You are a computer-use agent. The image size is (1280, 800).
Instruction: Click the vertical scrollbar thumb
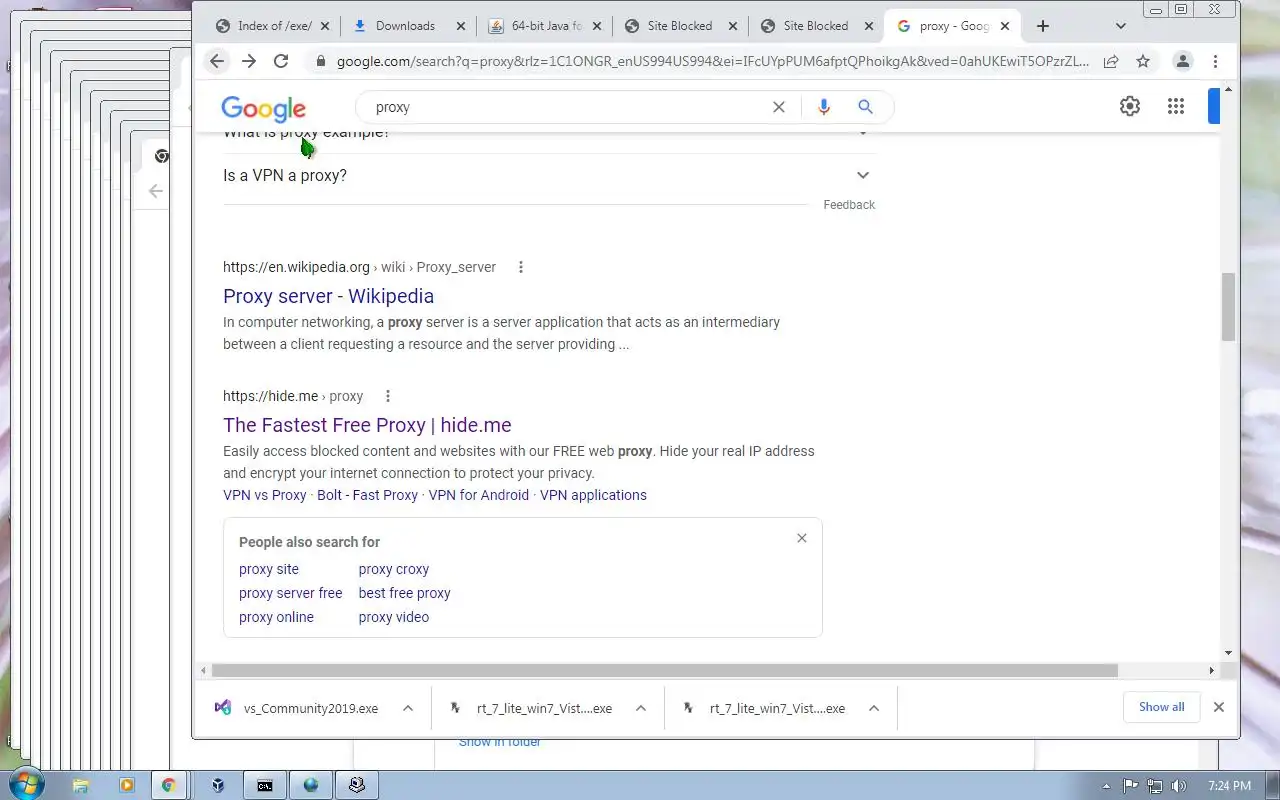click(1229, 306)
